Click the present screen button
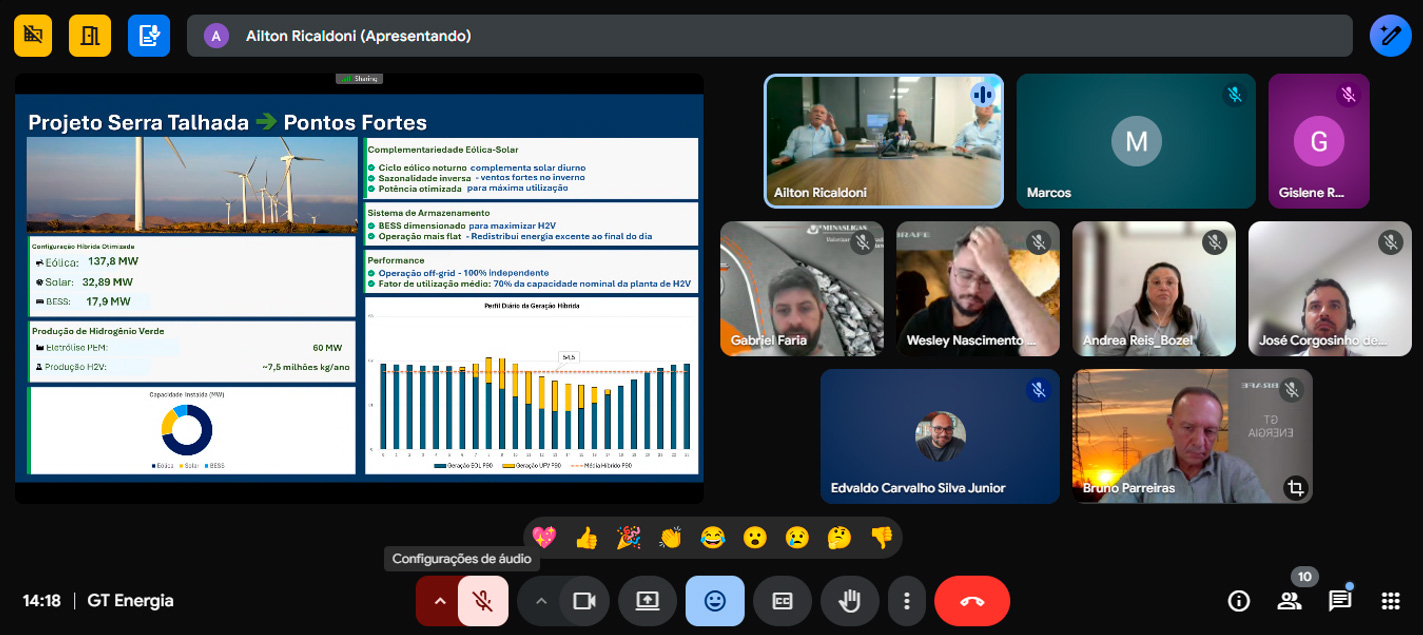This screenshot has width=1423, height=635. pyautogui.click(x=647, y=601)
